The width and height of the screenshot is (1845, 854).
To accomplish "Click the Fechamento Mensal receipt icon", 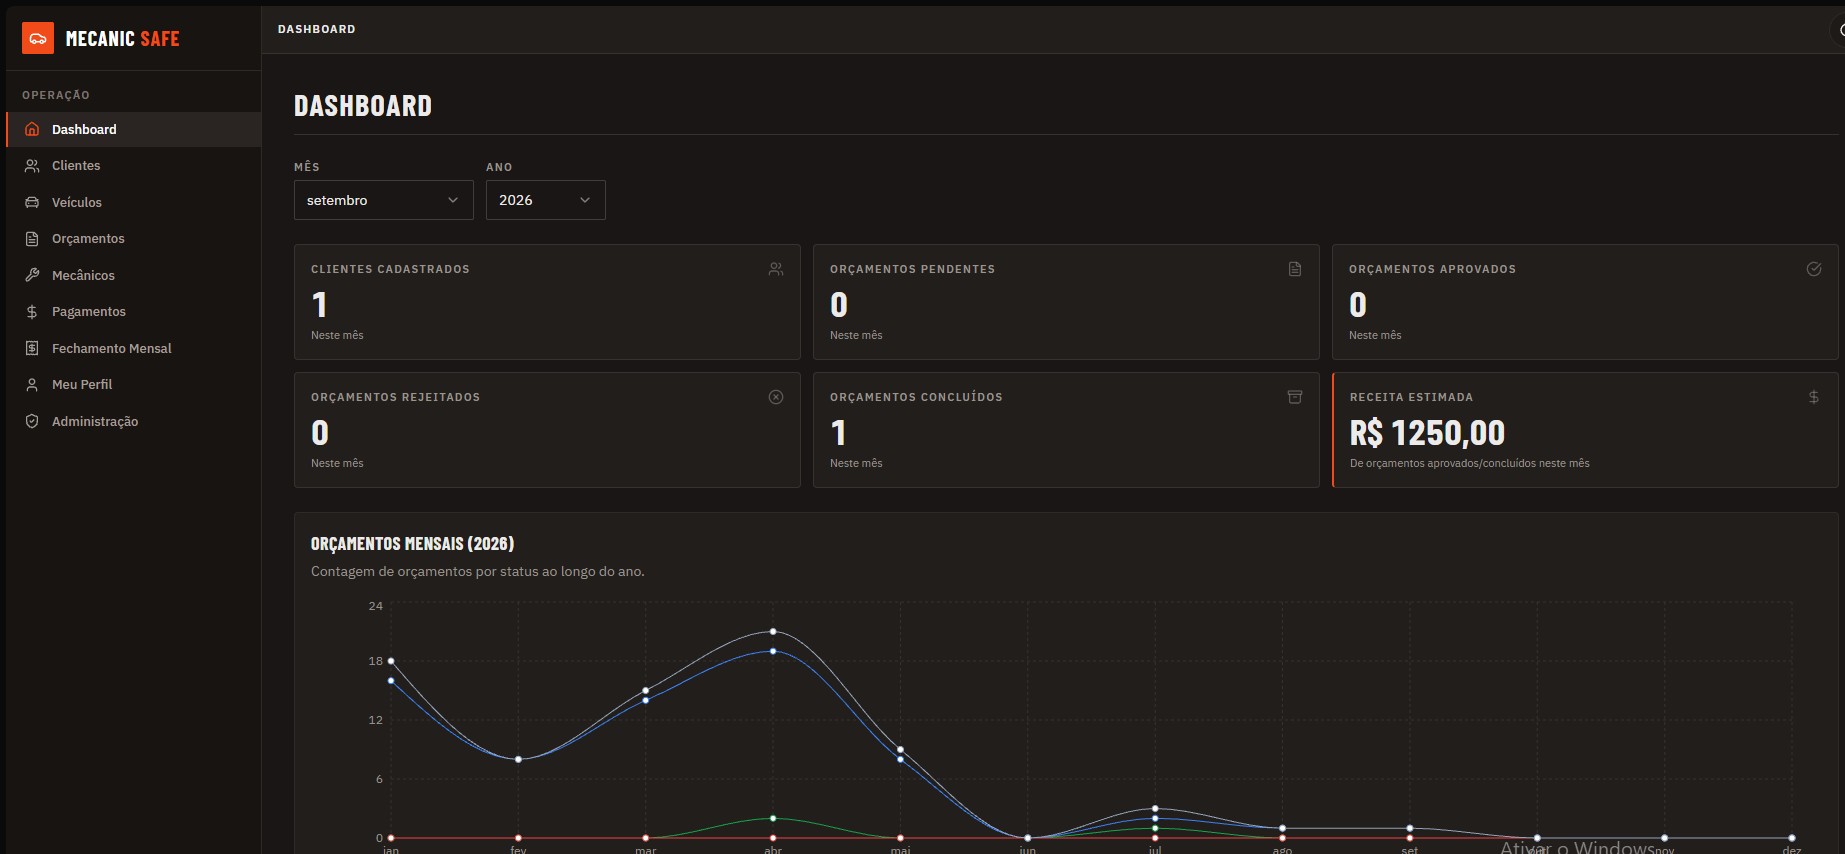I will coord(32,348).
